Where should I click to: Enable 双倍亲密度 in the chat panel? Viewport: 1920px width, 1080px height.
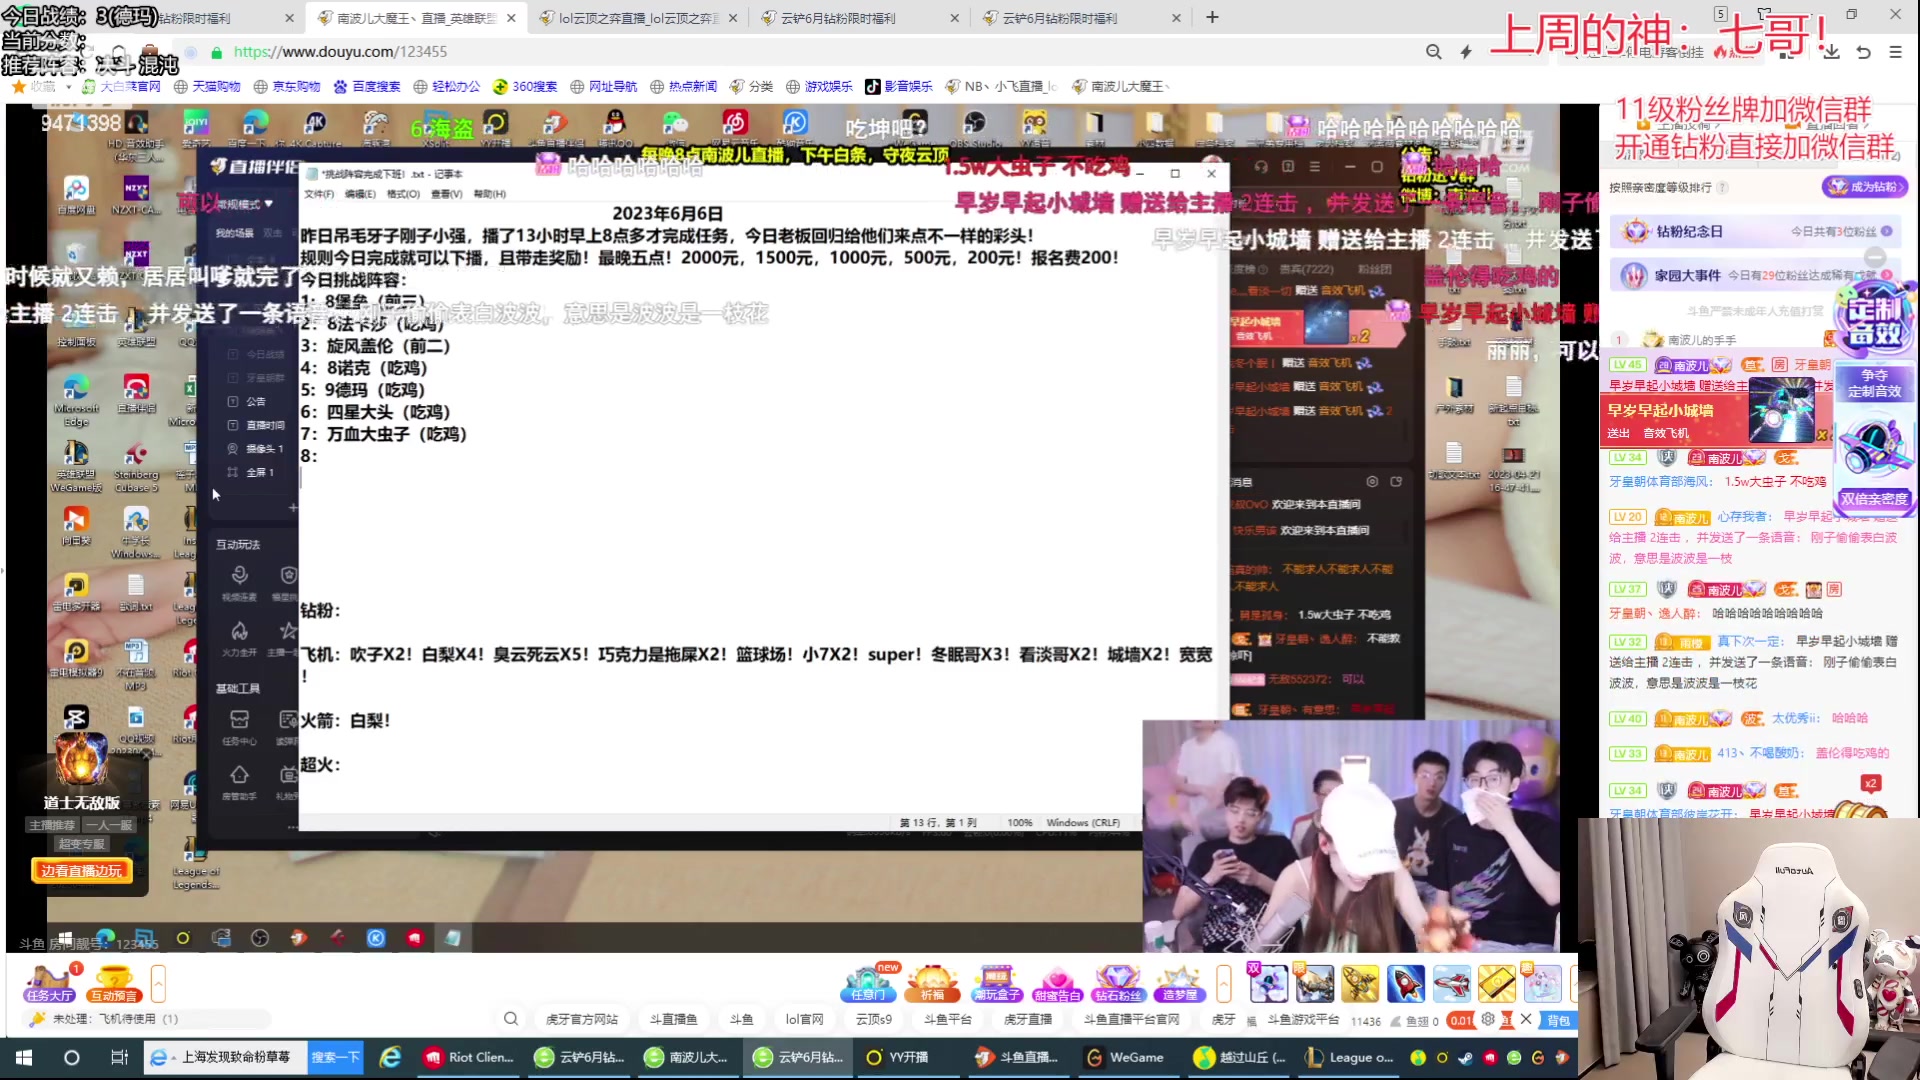[x=1874, y=498]
